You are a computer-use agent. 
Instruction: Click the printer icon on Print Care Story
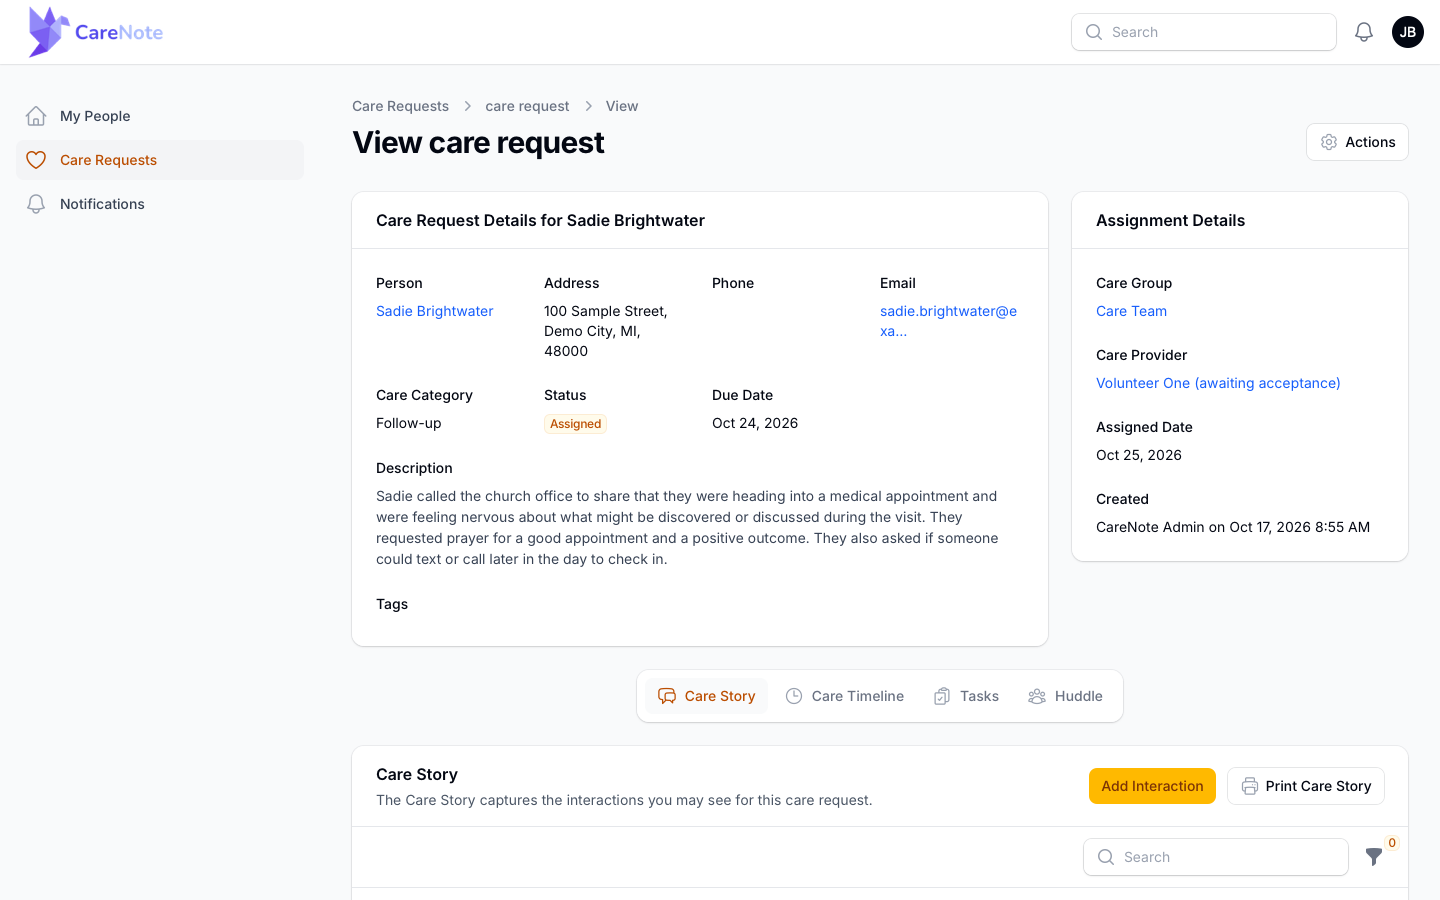click(1250, 786)
